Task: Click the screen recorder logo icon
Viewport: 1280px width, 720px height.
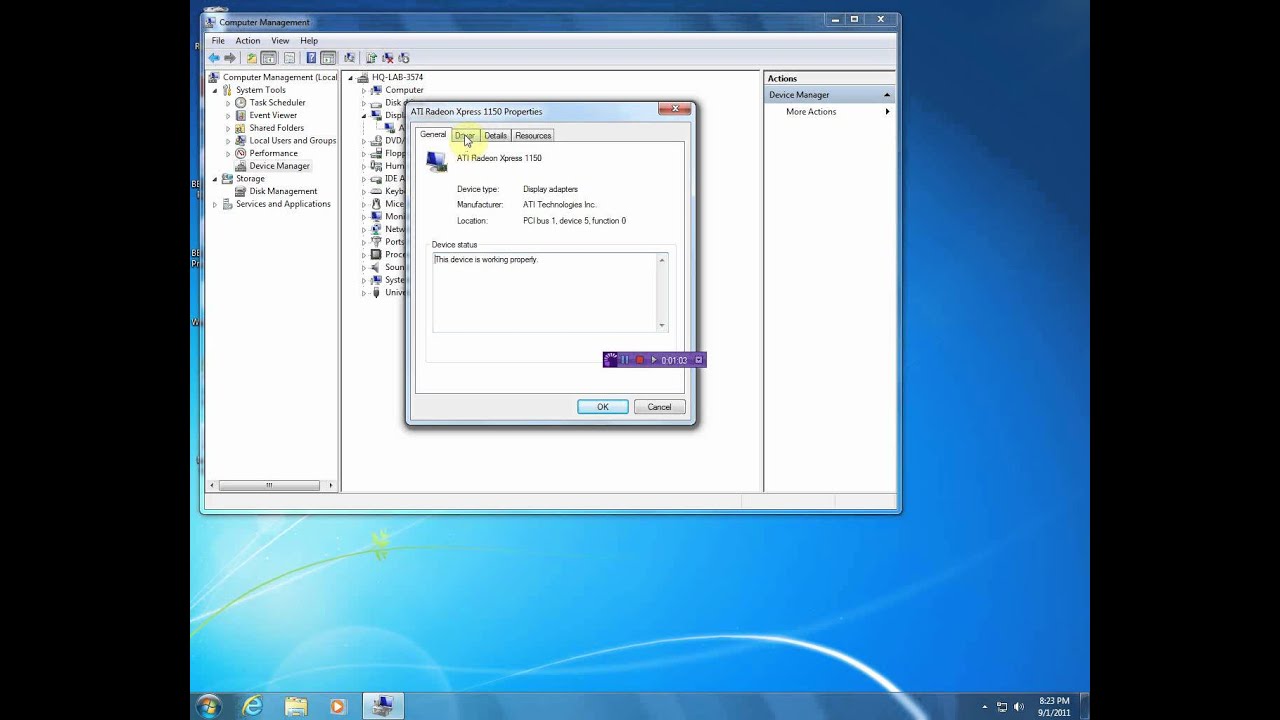Action: 611,360
